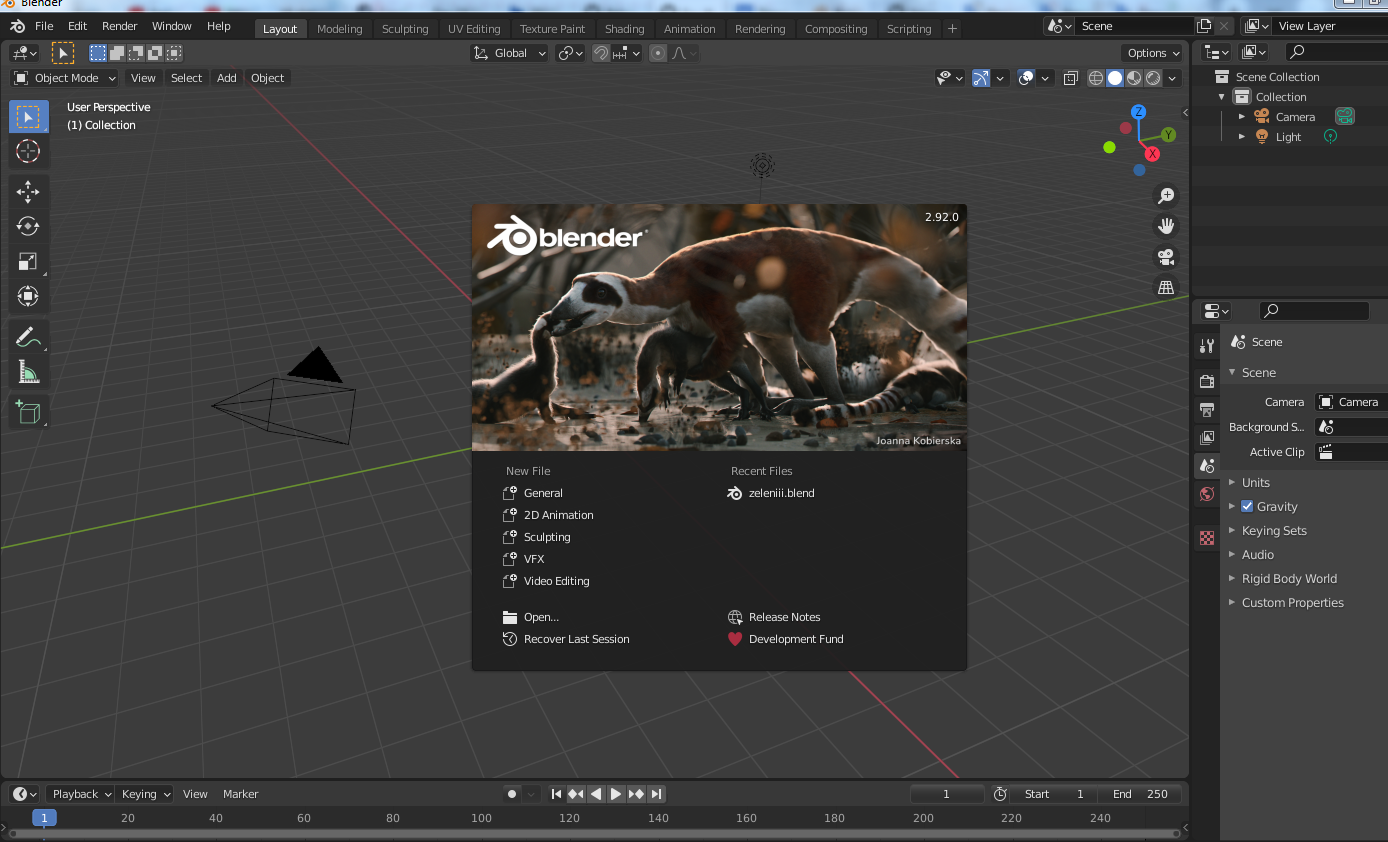Open the Object Mode dropdown
This screenshot has height=842, width=1388.
tap(65, 78)
